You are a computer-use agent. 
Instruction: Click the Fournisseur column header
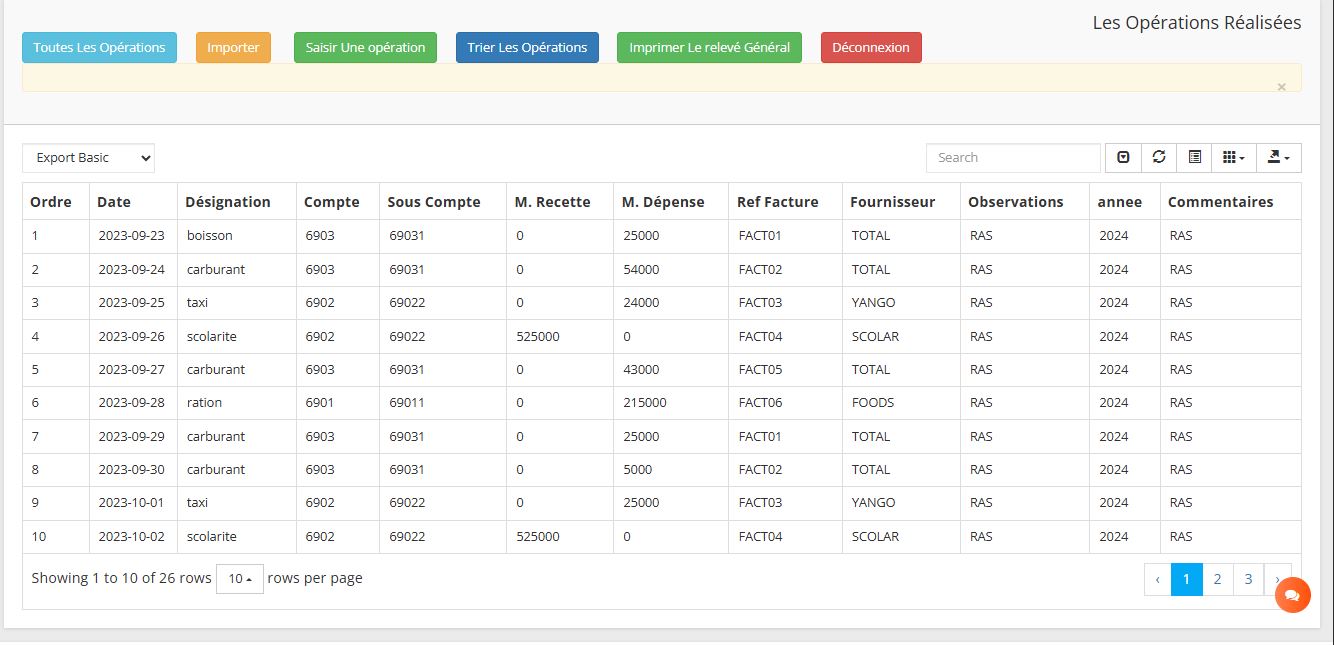click(901, 202)
